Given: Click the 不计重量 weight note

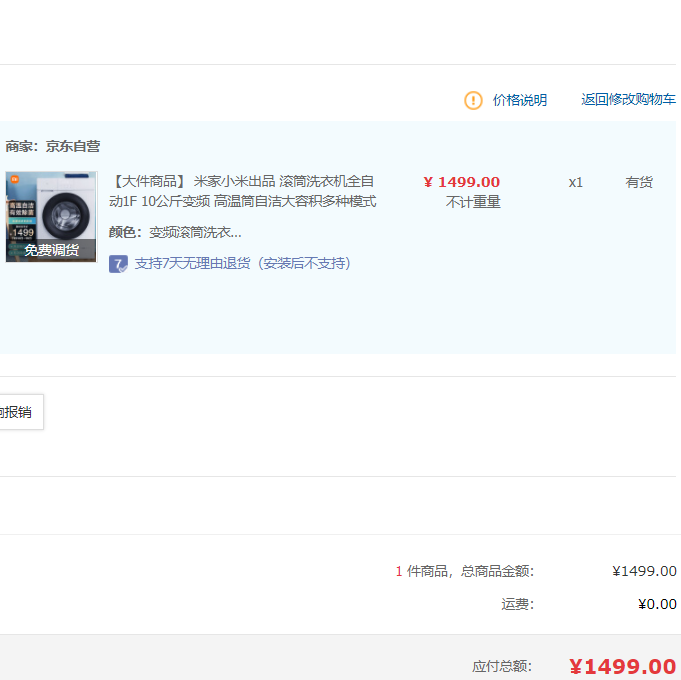Looking at the screenshot, I should [x=473, y=202].
